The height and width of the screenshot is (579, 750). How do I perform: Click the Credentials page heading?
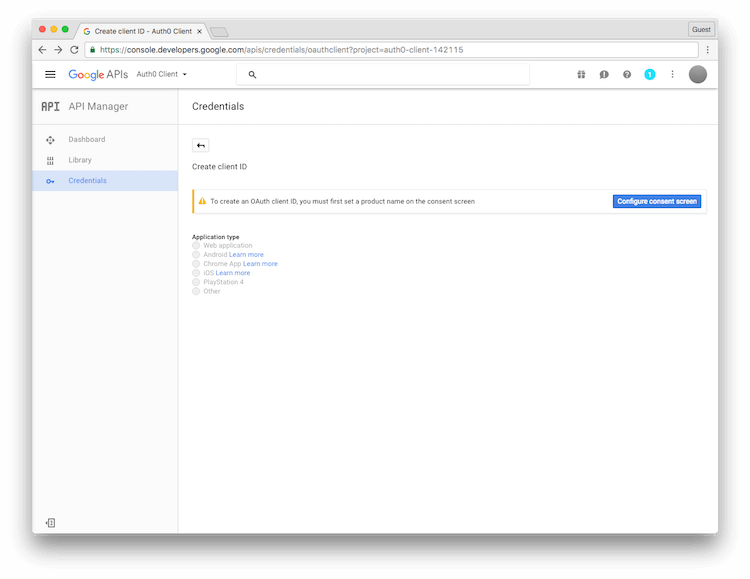218,106
